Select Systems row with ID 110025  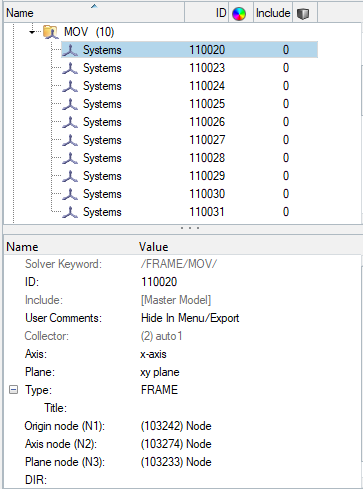tap(189, 104)
